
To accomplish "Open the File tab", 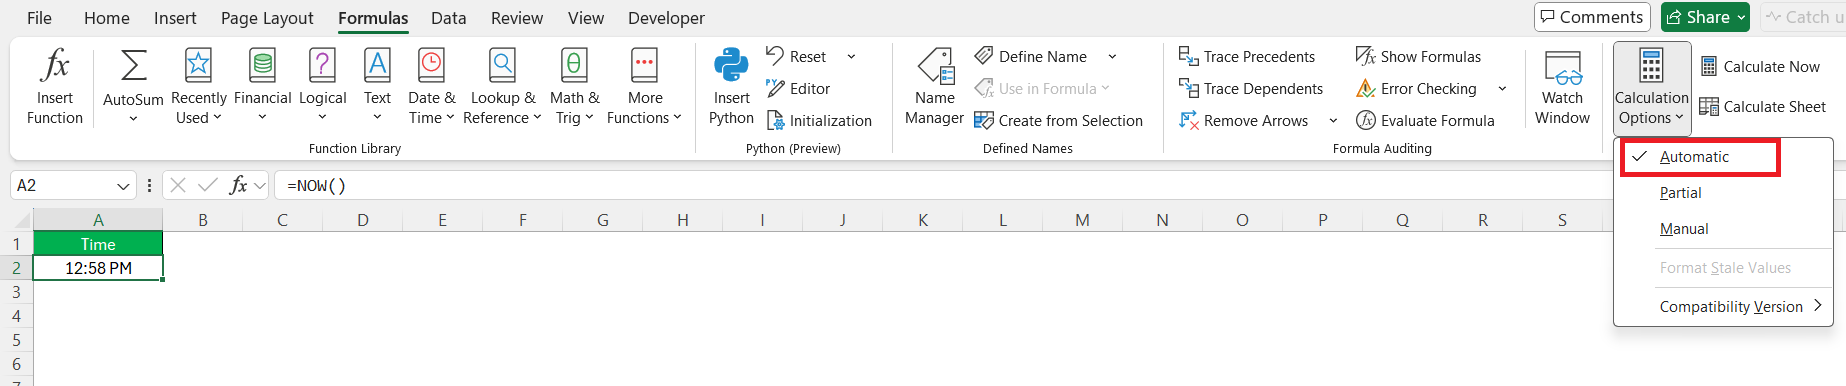I will pos(40,18).
